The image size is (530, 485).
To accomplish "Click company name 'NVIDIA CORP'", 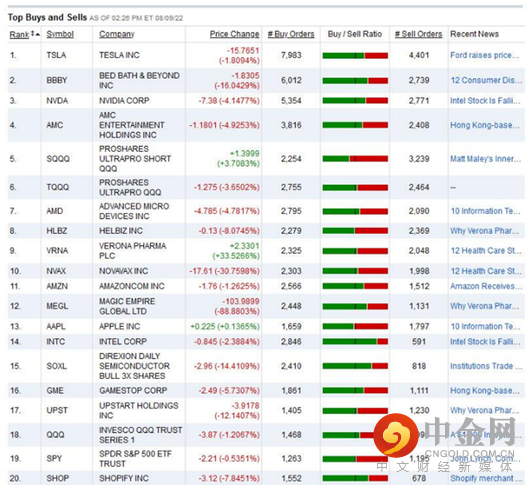I will [124, 100].
